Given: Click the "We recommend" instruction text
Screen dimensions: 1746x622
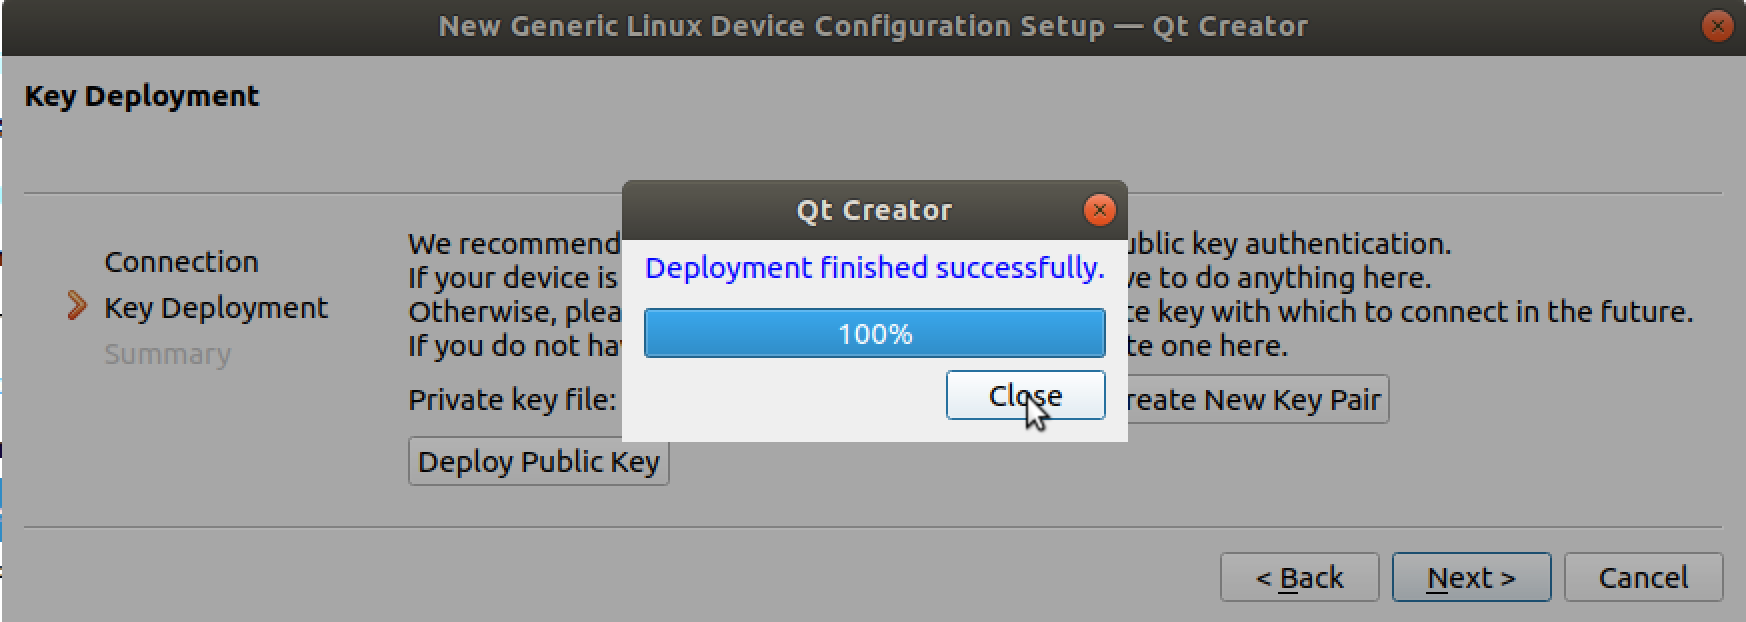Looking at the screenshot, I should coord(514,244).
